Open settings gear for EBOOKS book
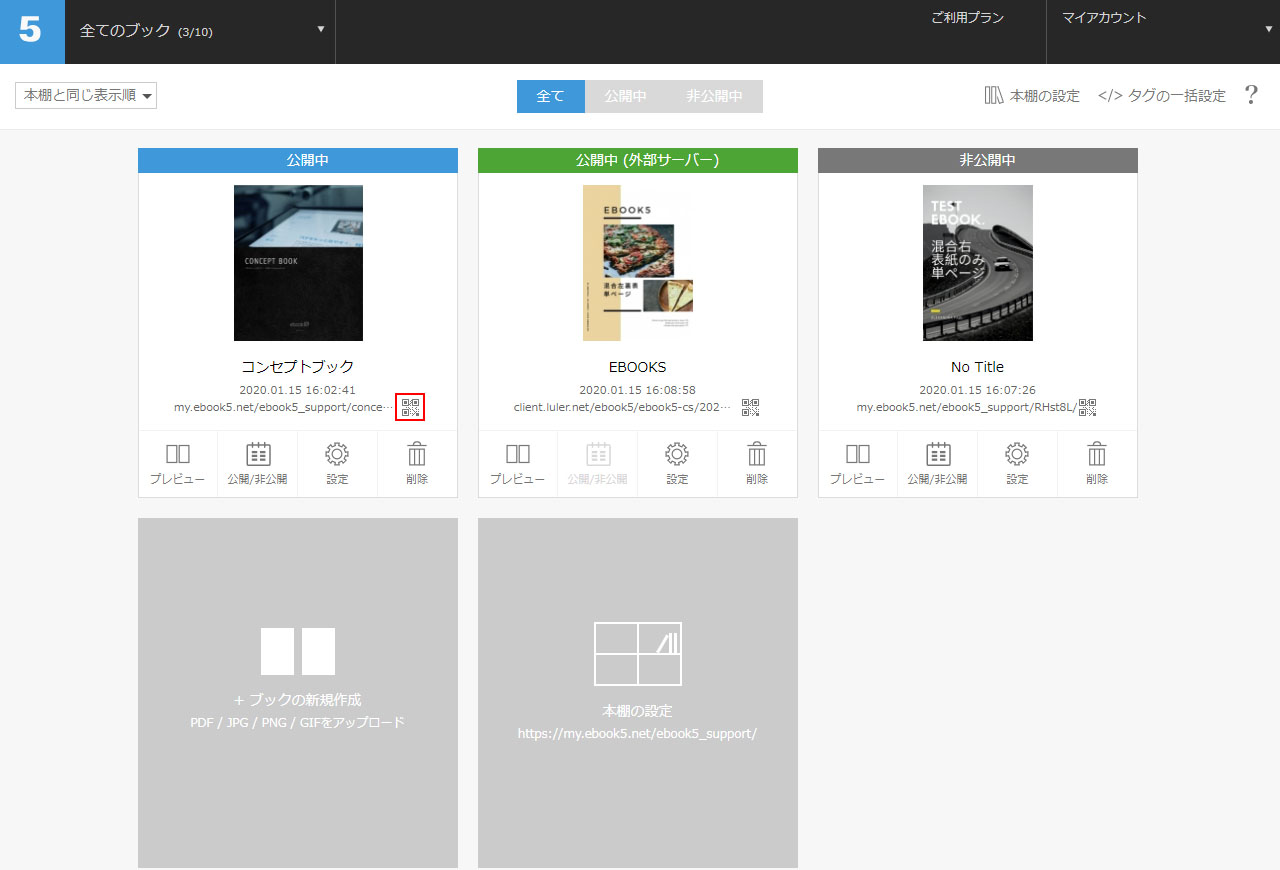The width and height of the screenshot is (1280, 870). pyautogui.click(x=677, y=464)
